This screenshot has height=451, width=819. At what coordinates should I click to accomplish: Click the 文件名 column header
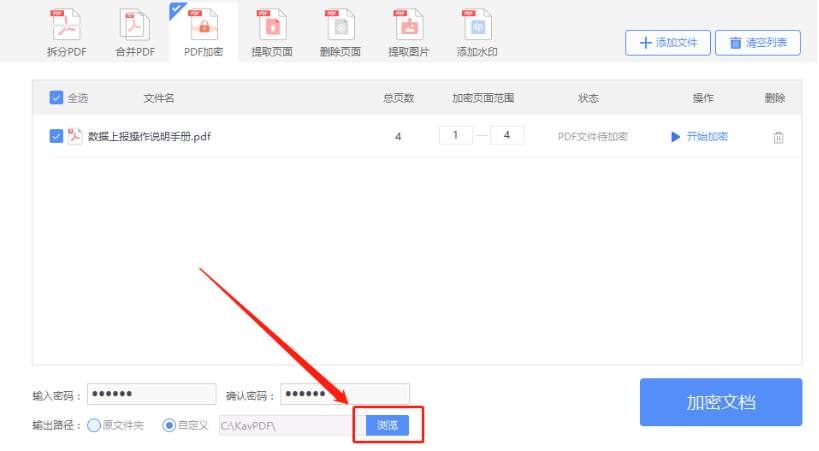pyautogui.click(x=159, y=98)
